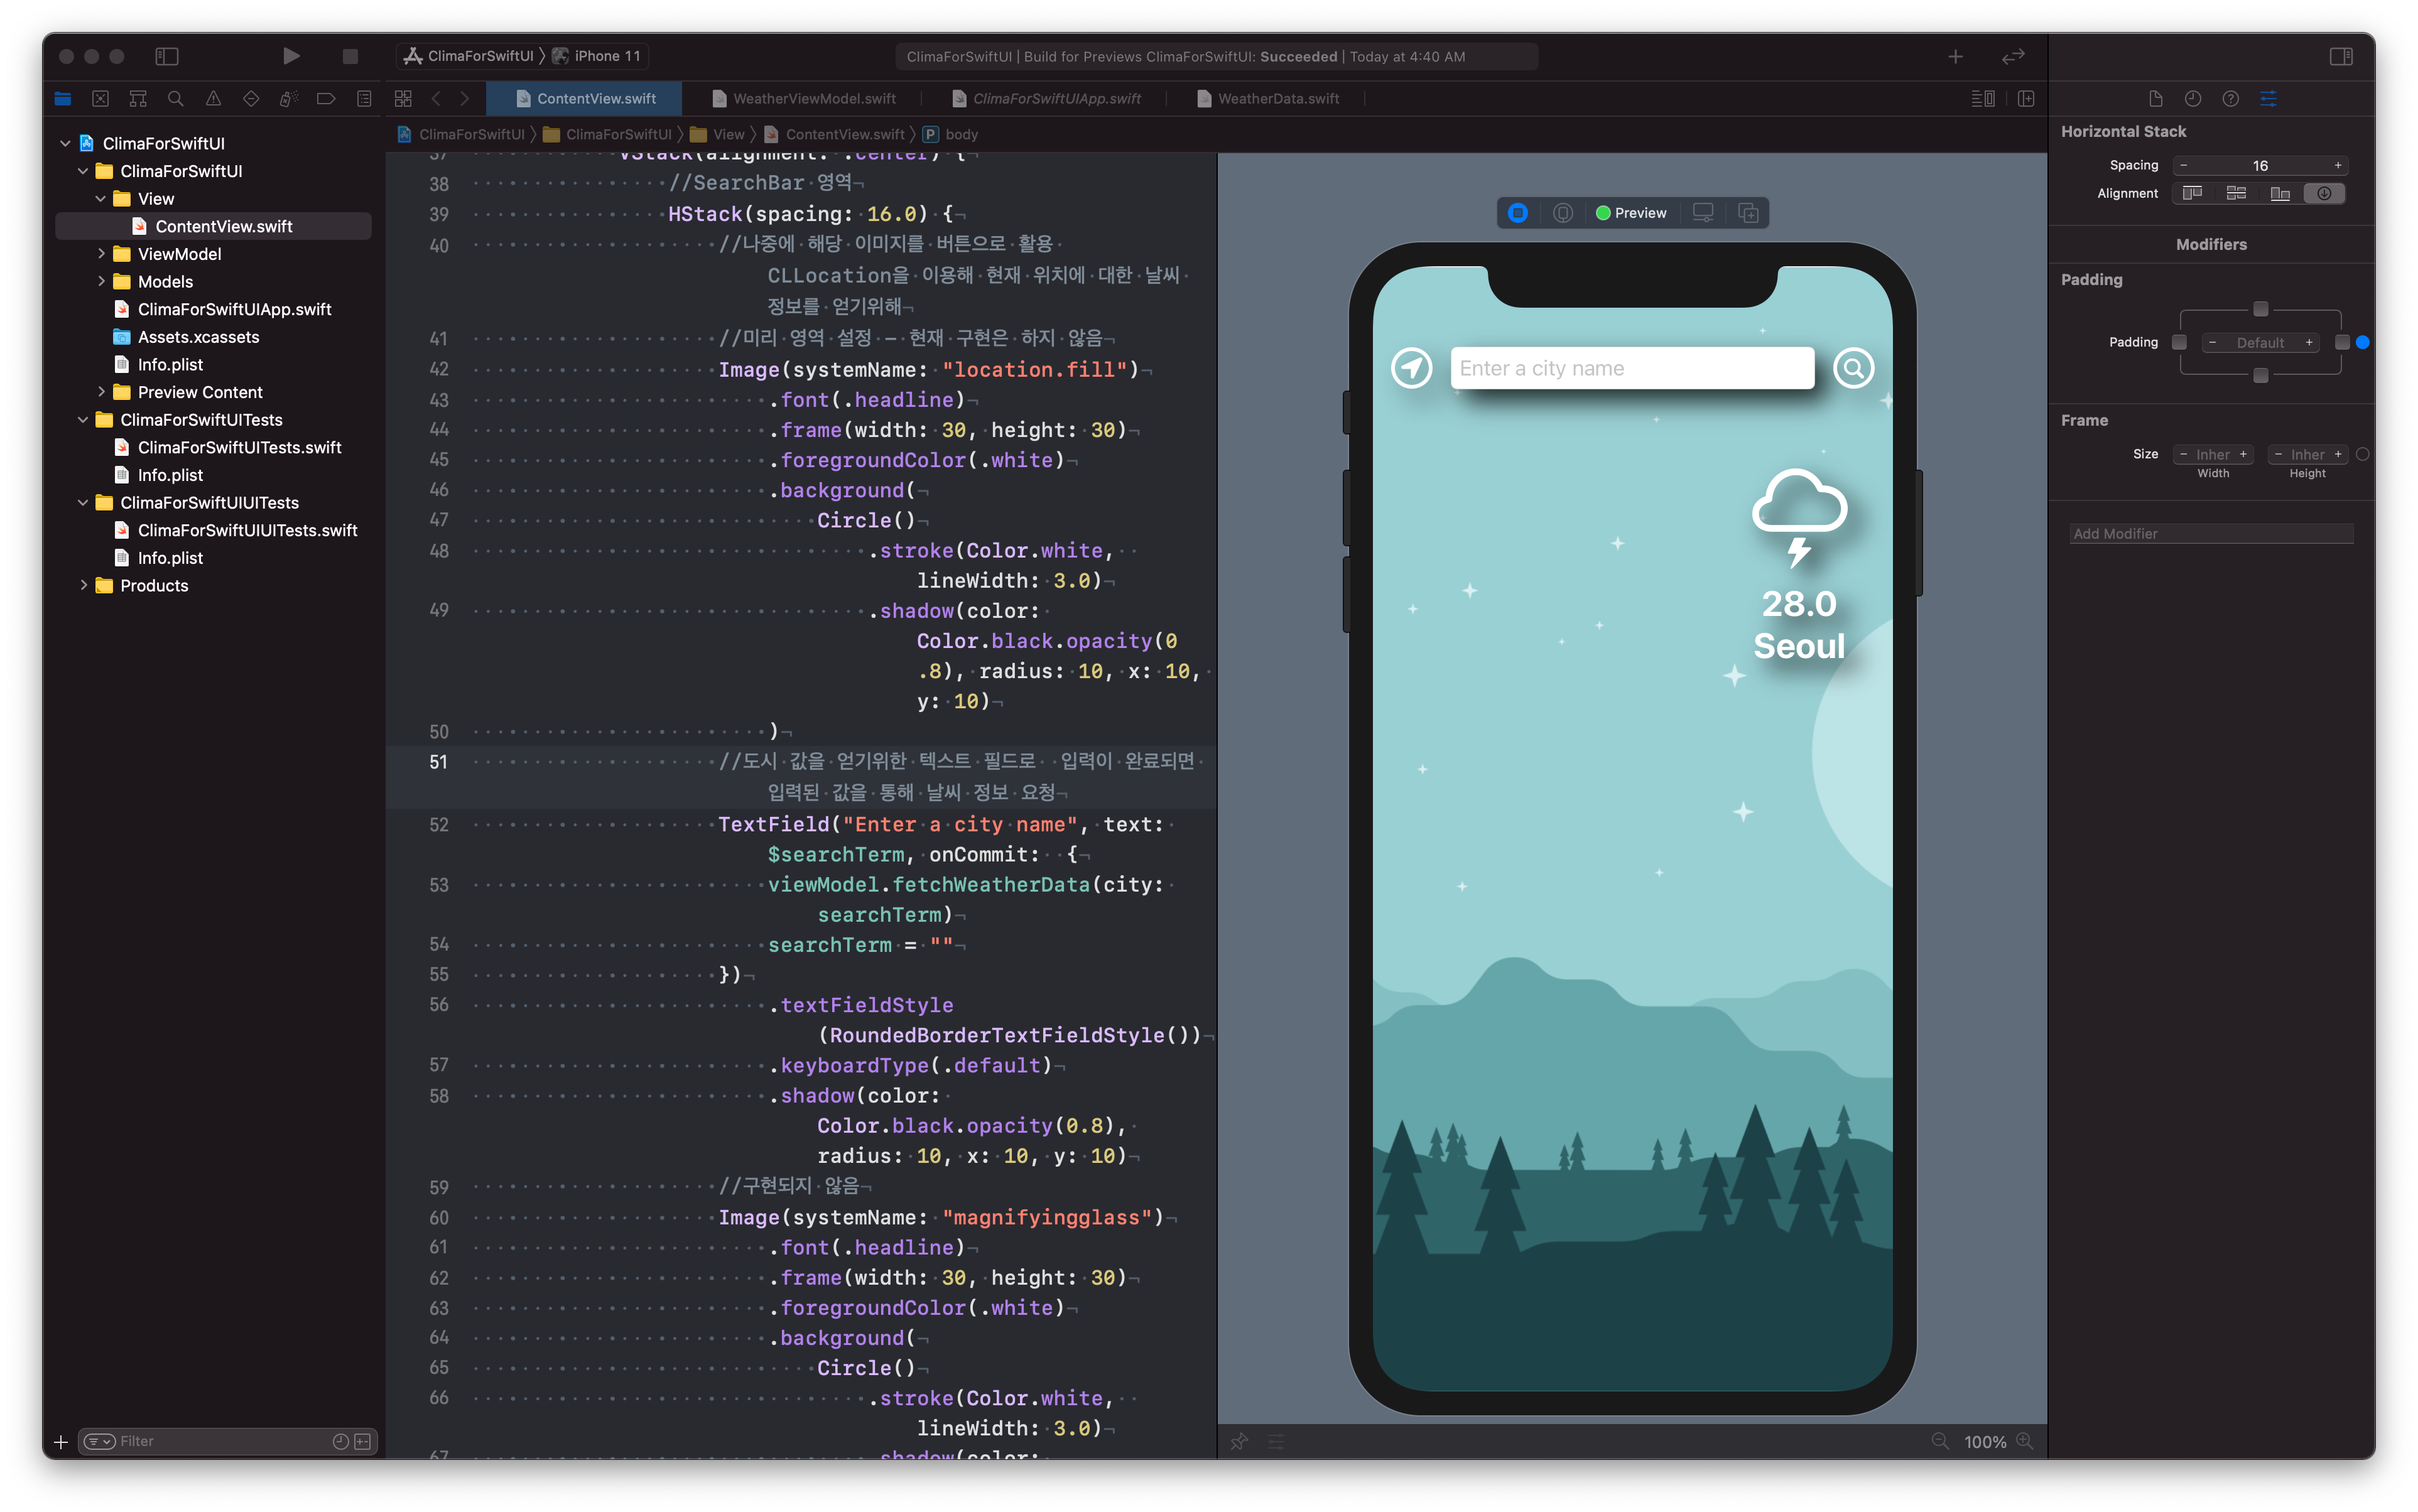
Task: Increase the Spacing stepper value
Action: [x=2337, y=165]
